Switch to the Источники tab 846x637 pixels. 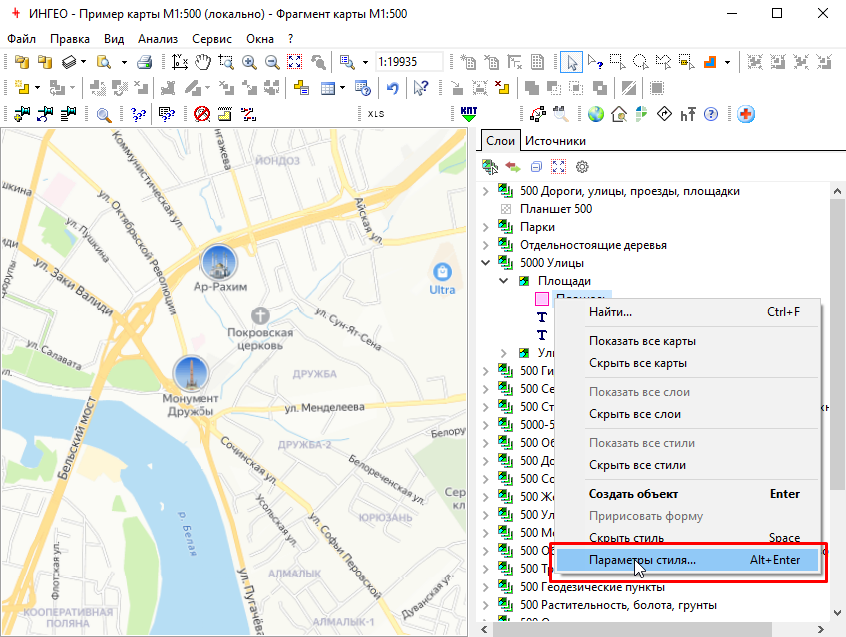tap(555, 141)
